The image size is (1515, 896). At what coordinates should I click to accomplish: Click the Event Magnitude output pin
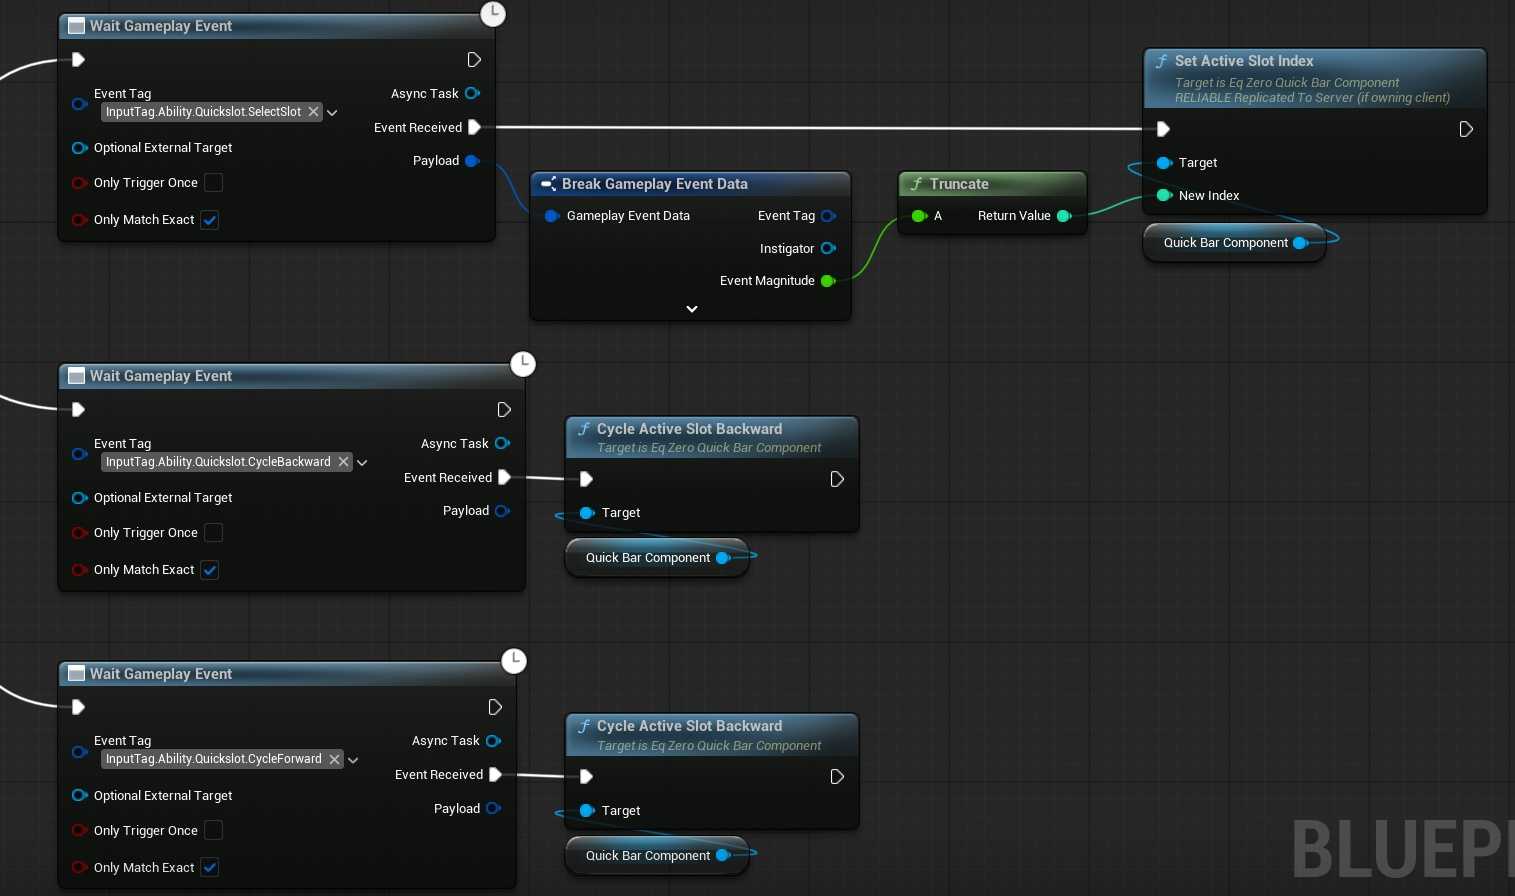coord(827,281)
